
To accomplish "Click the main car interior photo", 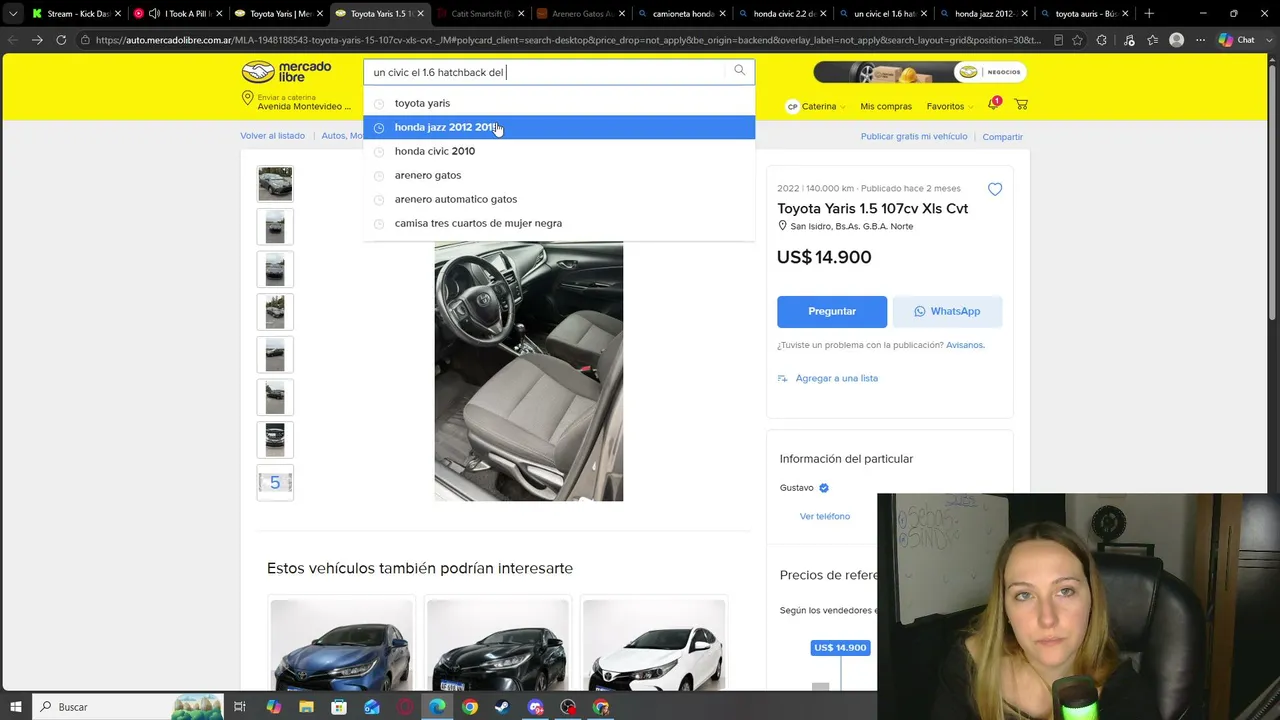I will point(528,371).
